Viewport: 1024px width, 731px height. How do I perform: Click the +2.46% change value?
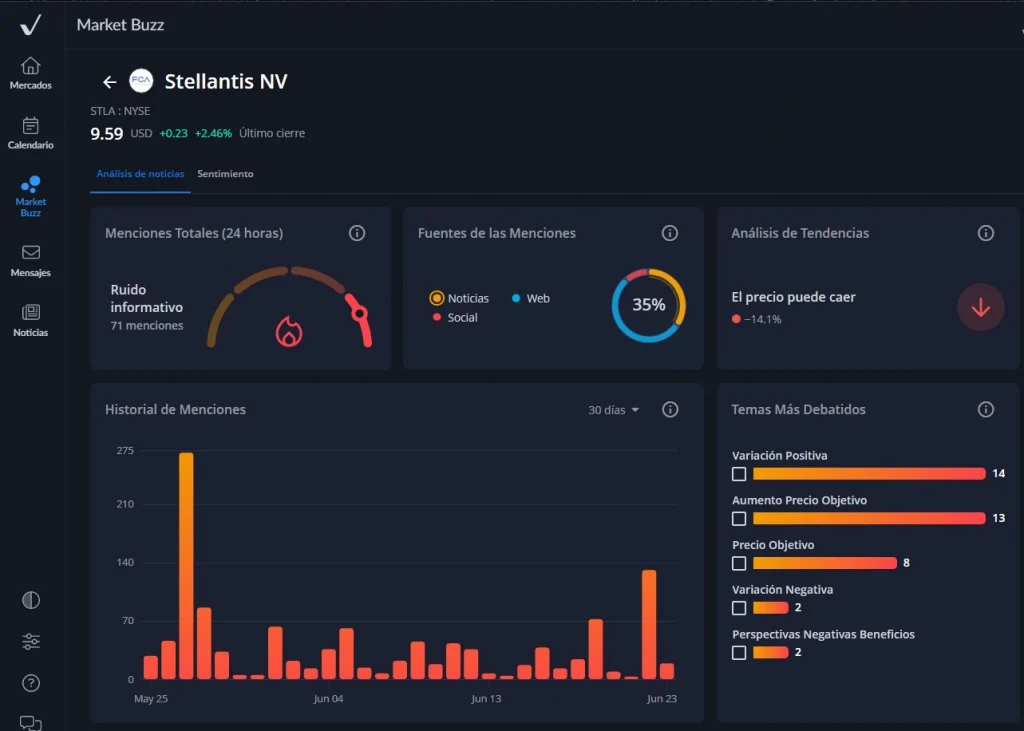(213, 133)
